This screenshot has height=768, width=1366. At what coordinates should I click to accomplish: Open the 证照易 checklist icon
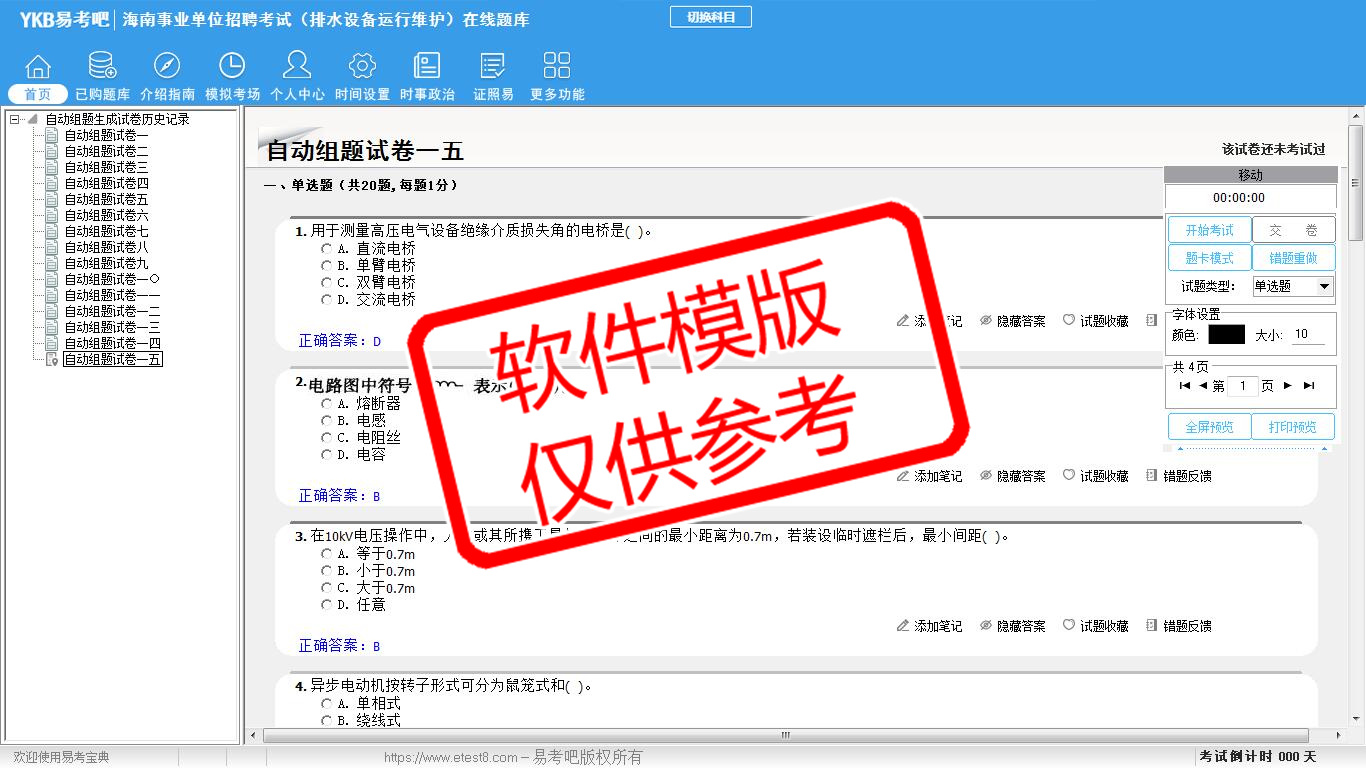tap(492, 66)
